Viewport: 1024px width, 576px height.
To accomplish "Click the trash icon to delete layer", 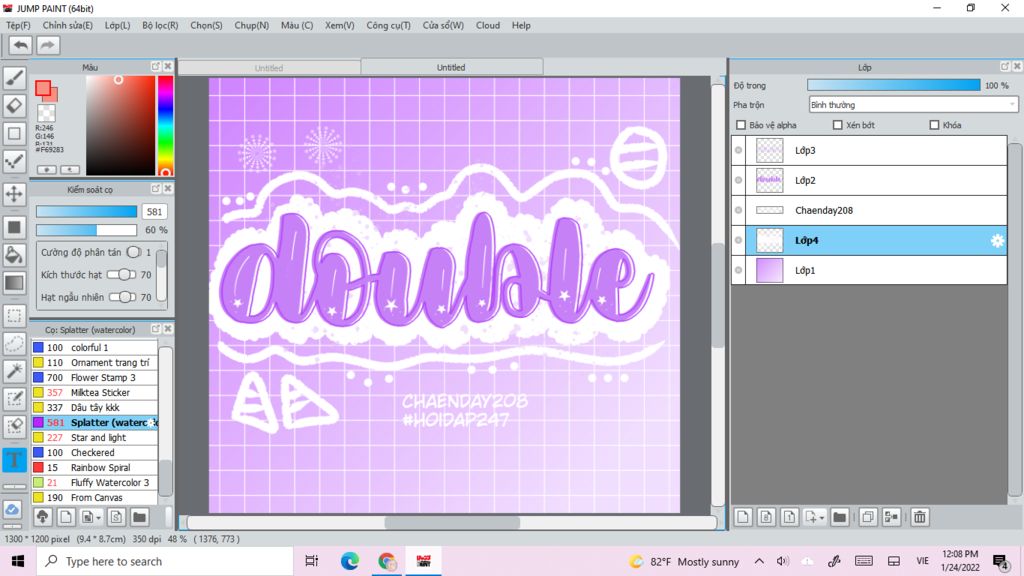I will pyautogui.click(x=920, y=517).
